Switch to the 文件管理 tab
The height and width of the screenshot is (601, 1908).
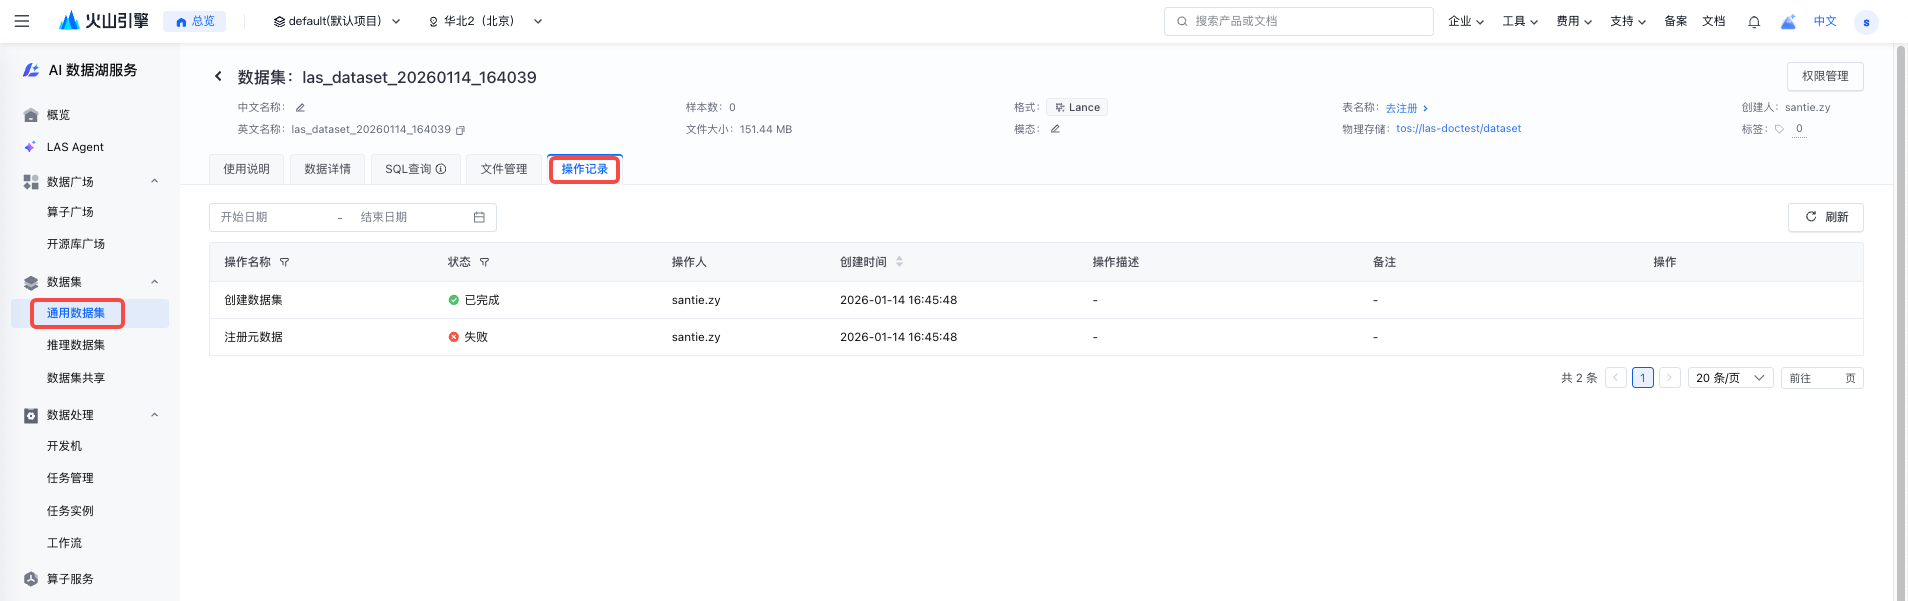pos(504,169)
